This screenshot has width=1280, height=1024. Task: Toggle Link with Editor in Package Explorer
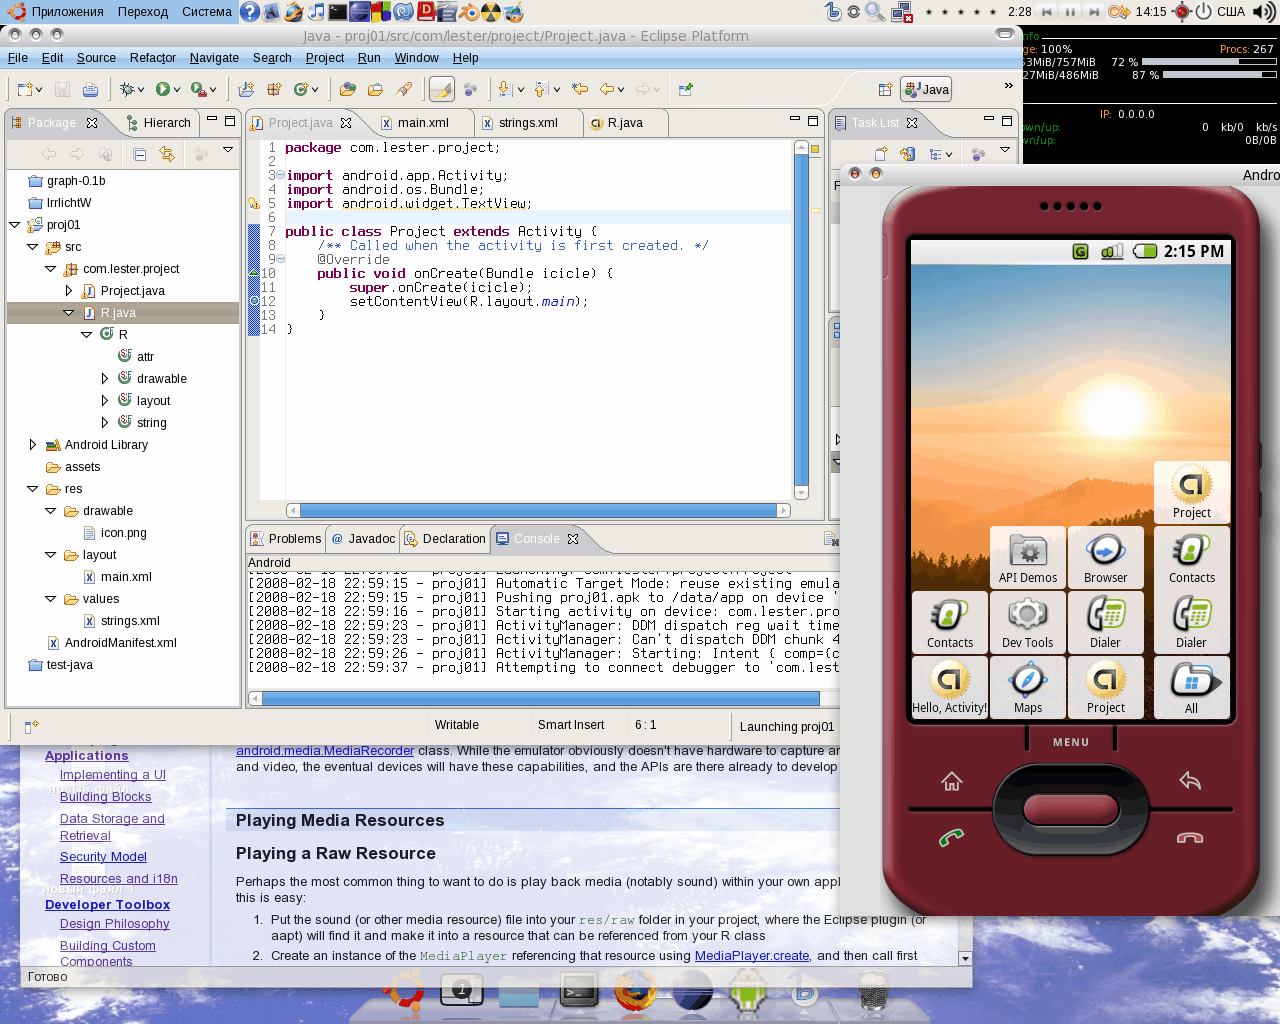coord(167,154)
